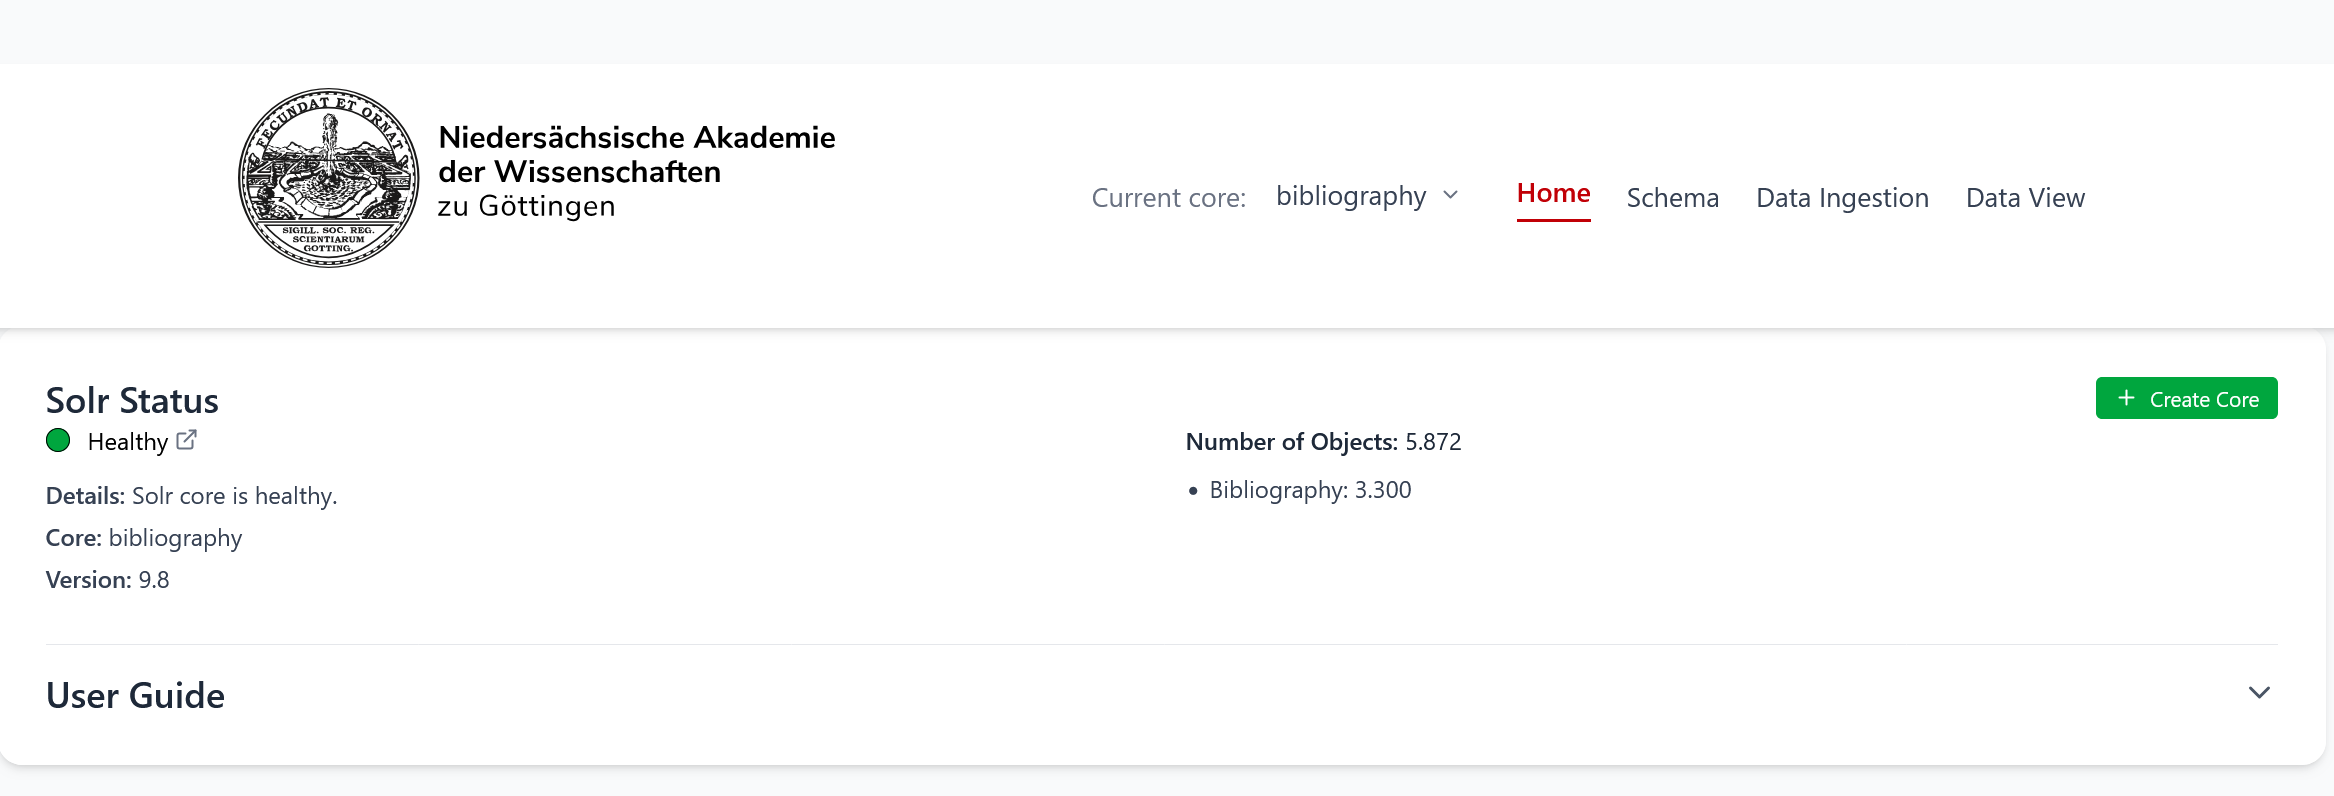Click the Solr Status heading
Screen dimensions: 2334x796
pyautogui.click(x=132, y=401)
